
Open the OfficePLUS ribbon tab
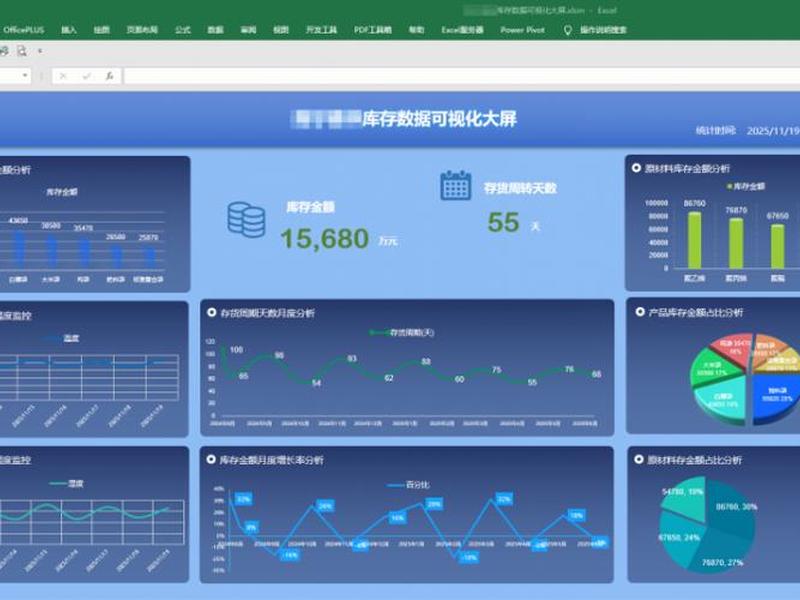23,30
